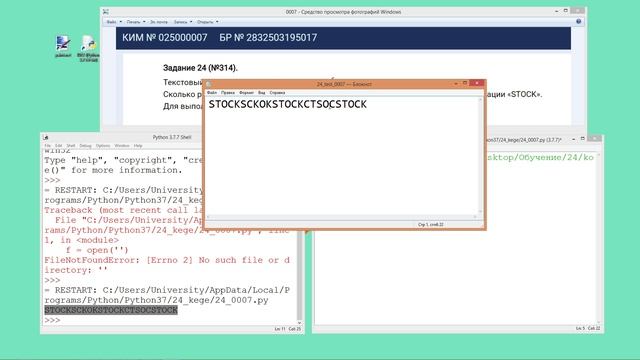Open File menu in Python Shell
640x360 pixels.
pyautogui.click(x=47, y=146)
